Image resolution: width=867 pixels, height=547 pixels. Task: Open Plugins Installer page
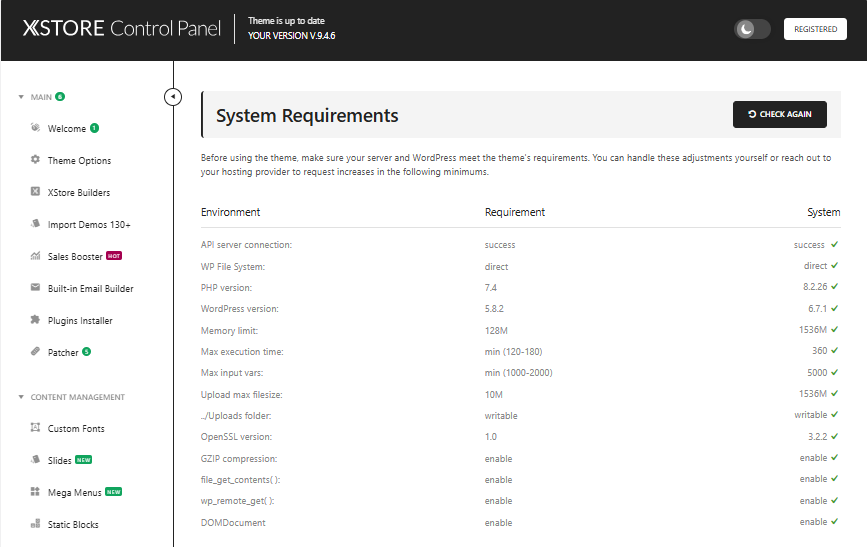point(80,321)
